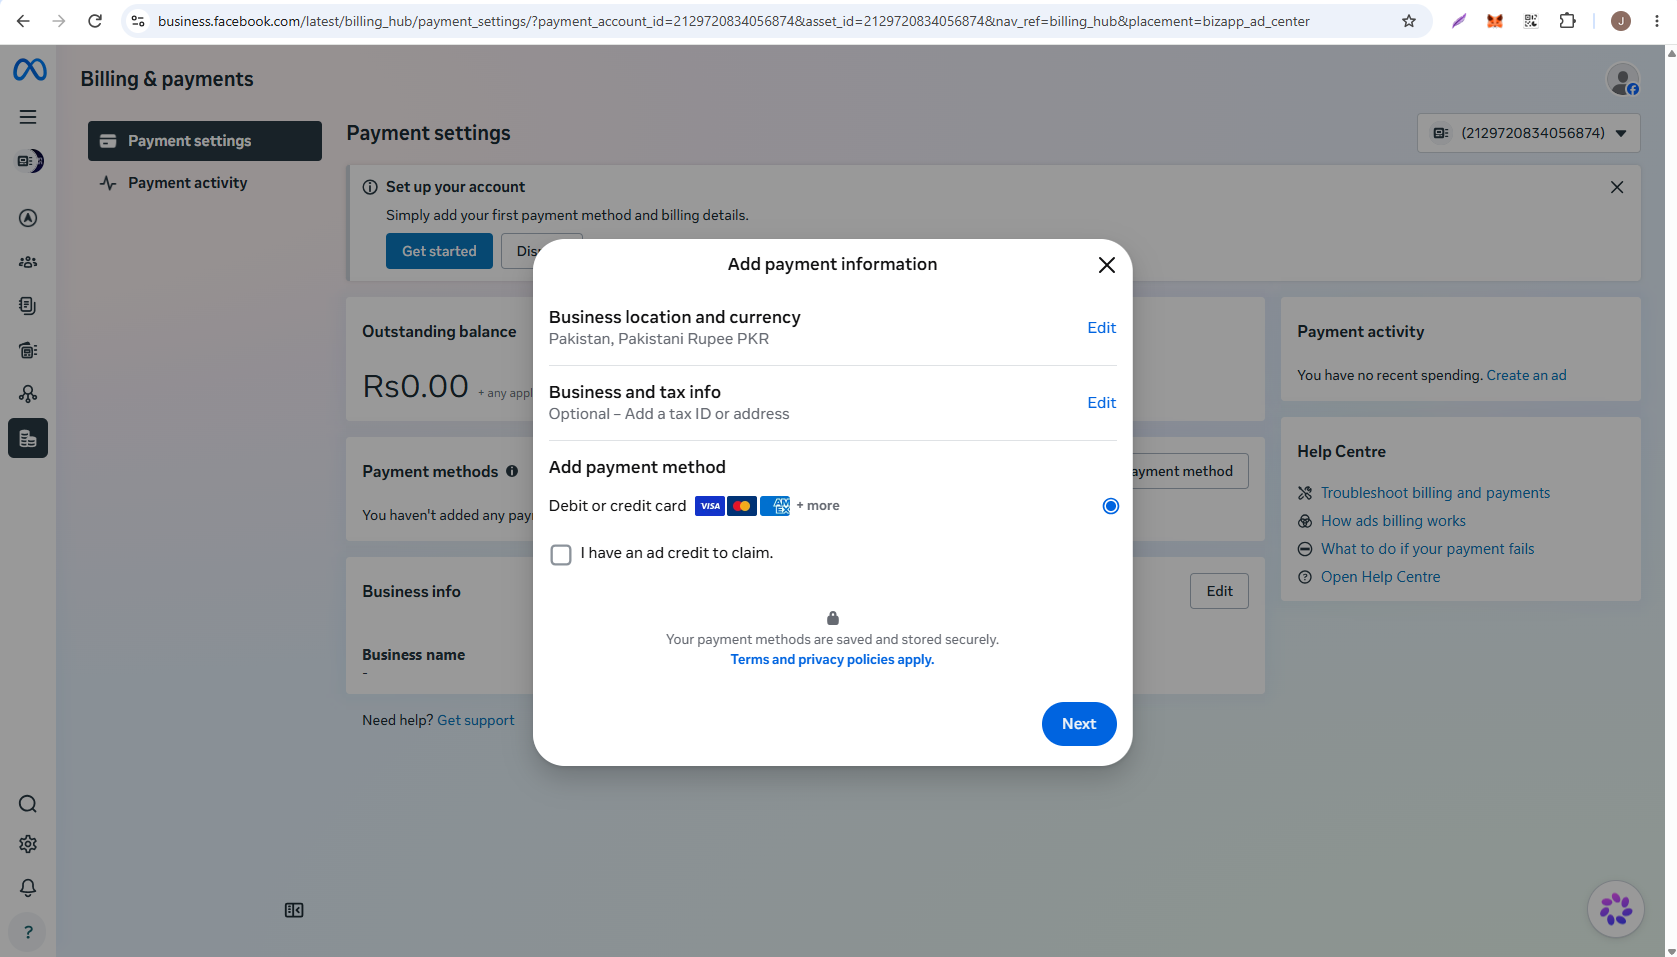Edit Business location and currency
Screen dimensions: 1677x957
1101,328
